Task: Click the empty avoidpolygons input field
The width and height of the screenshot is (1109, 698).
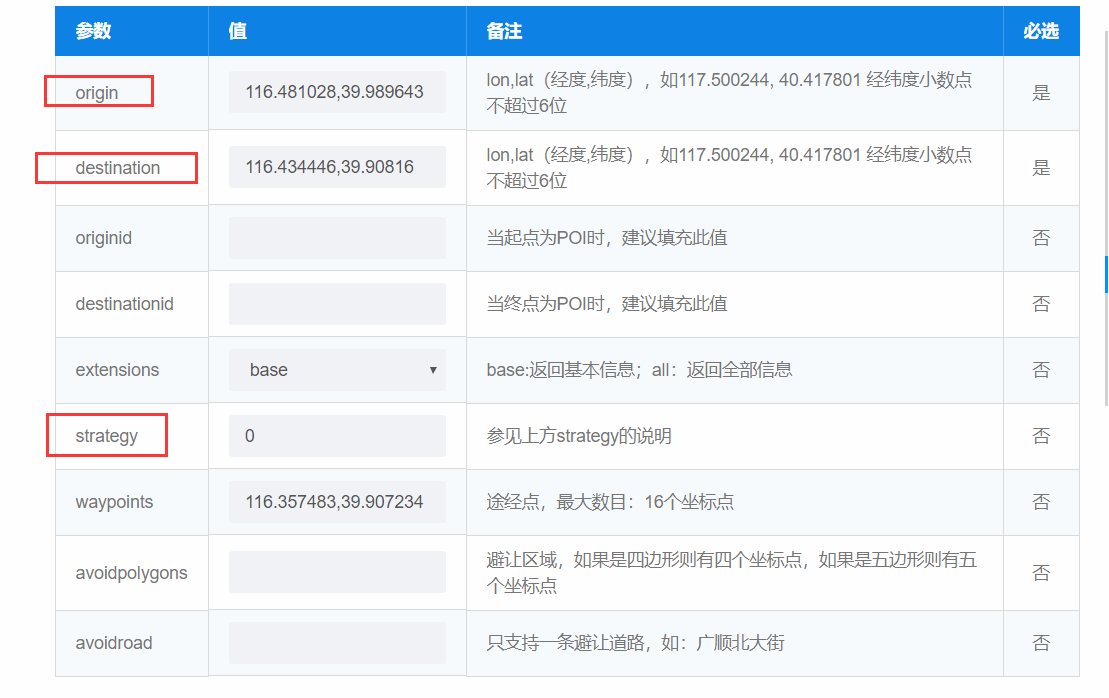Action: click(x=337, y=572)
